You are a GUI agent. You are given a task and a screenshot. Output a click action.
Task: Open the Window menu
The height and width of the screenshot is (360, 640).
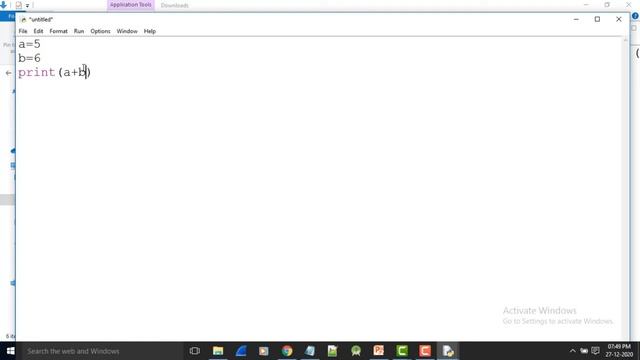[127, 31]
